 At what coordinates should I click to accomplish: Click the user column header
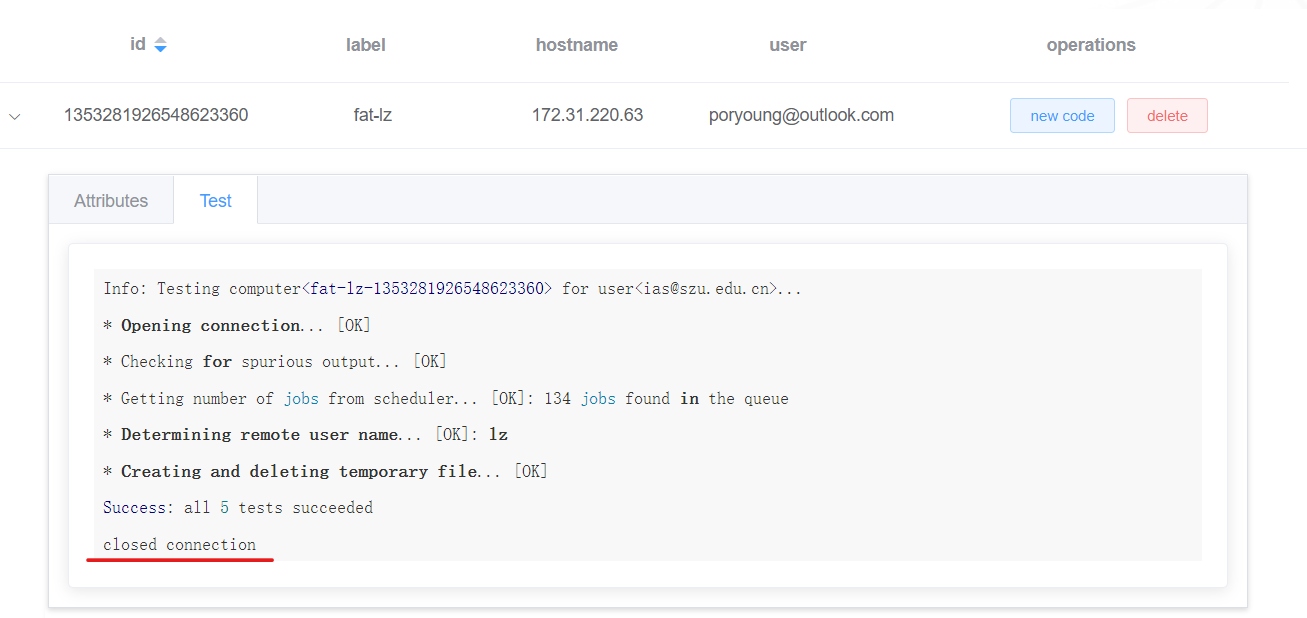pyautogui.click(x=788, y=45)
